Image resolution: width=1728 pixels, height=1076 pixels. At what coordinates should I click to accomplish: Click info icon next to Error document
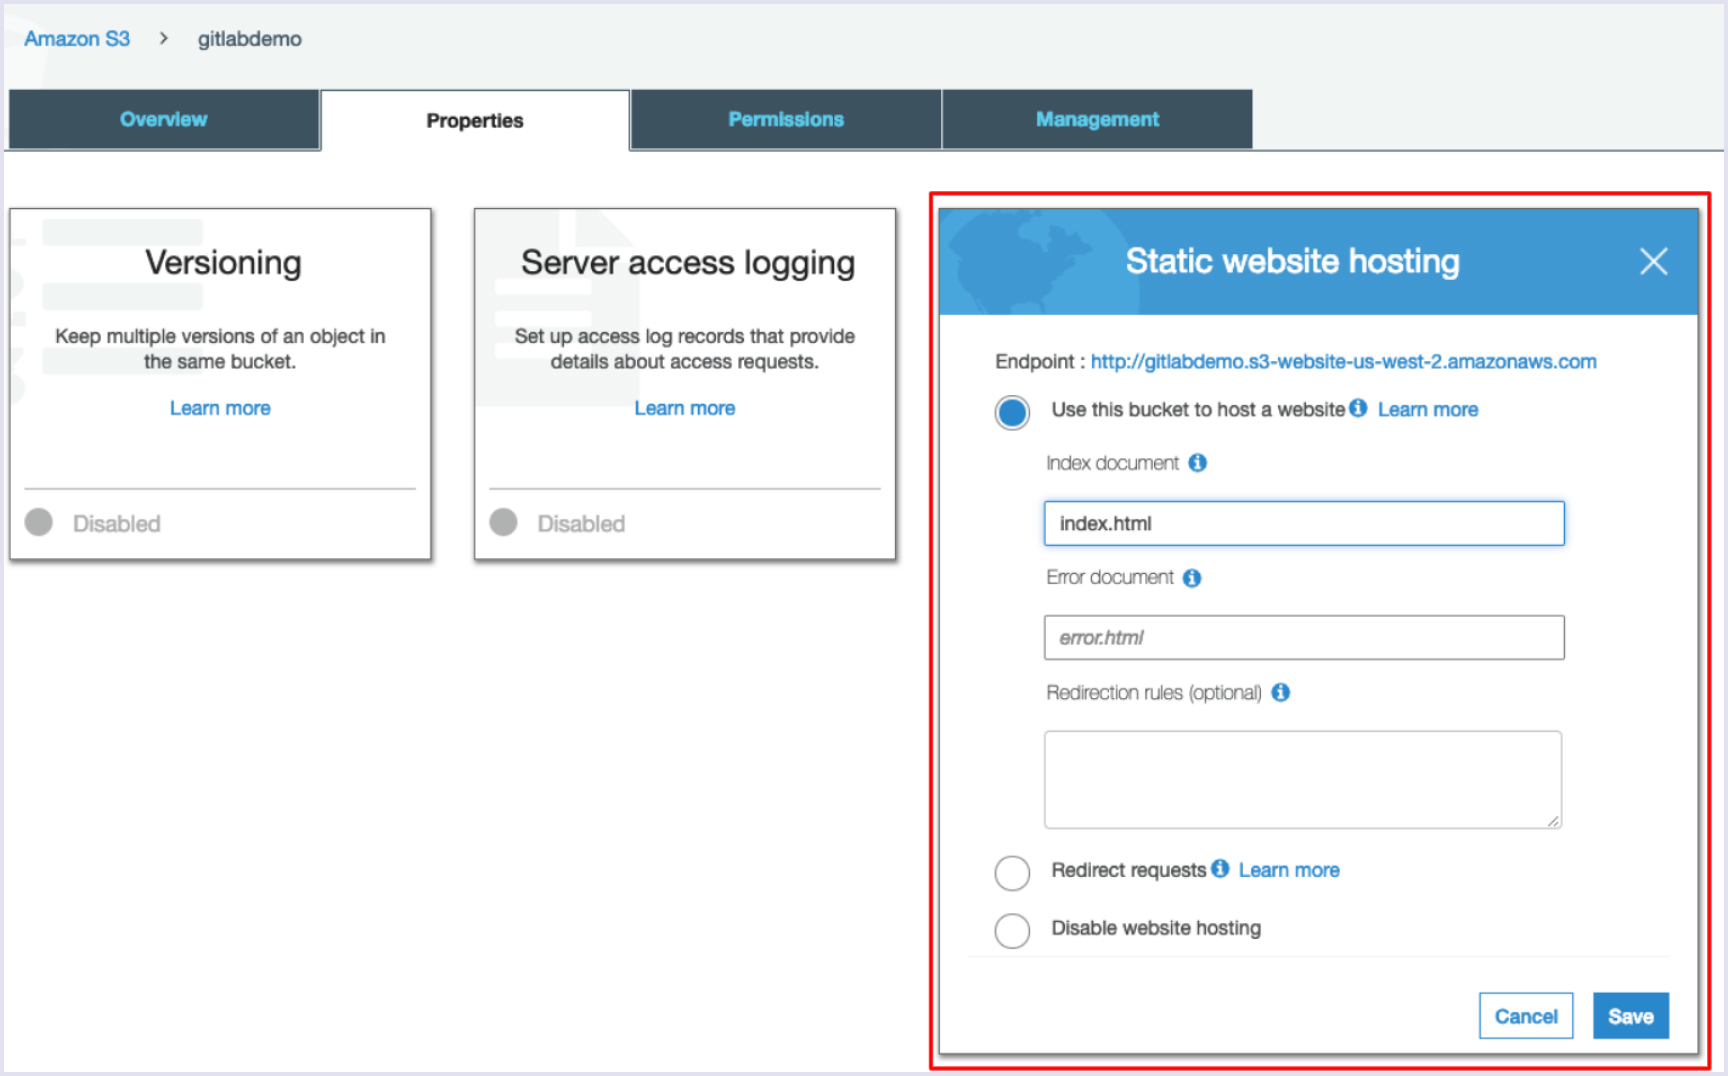1191,578
